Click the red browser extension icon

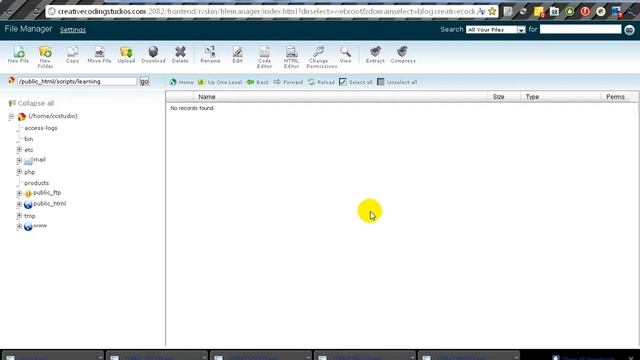click(585, 11)
